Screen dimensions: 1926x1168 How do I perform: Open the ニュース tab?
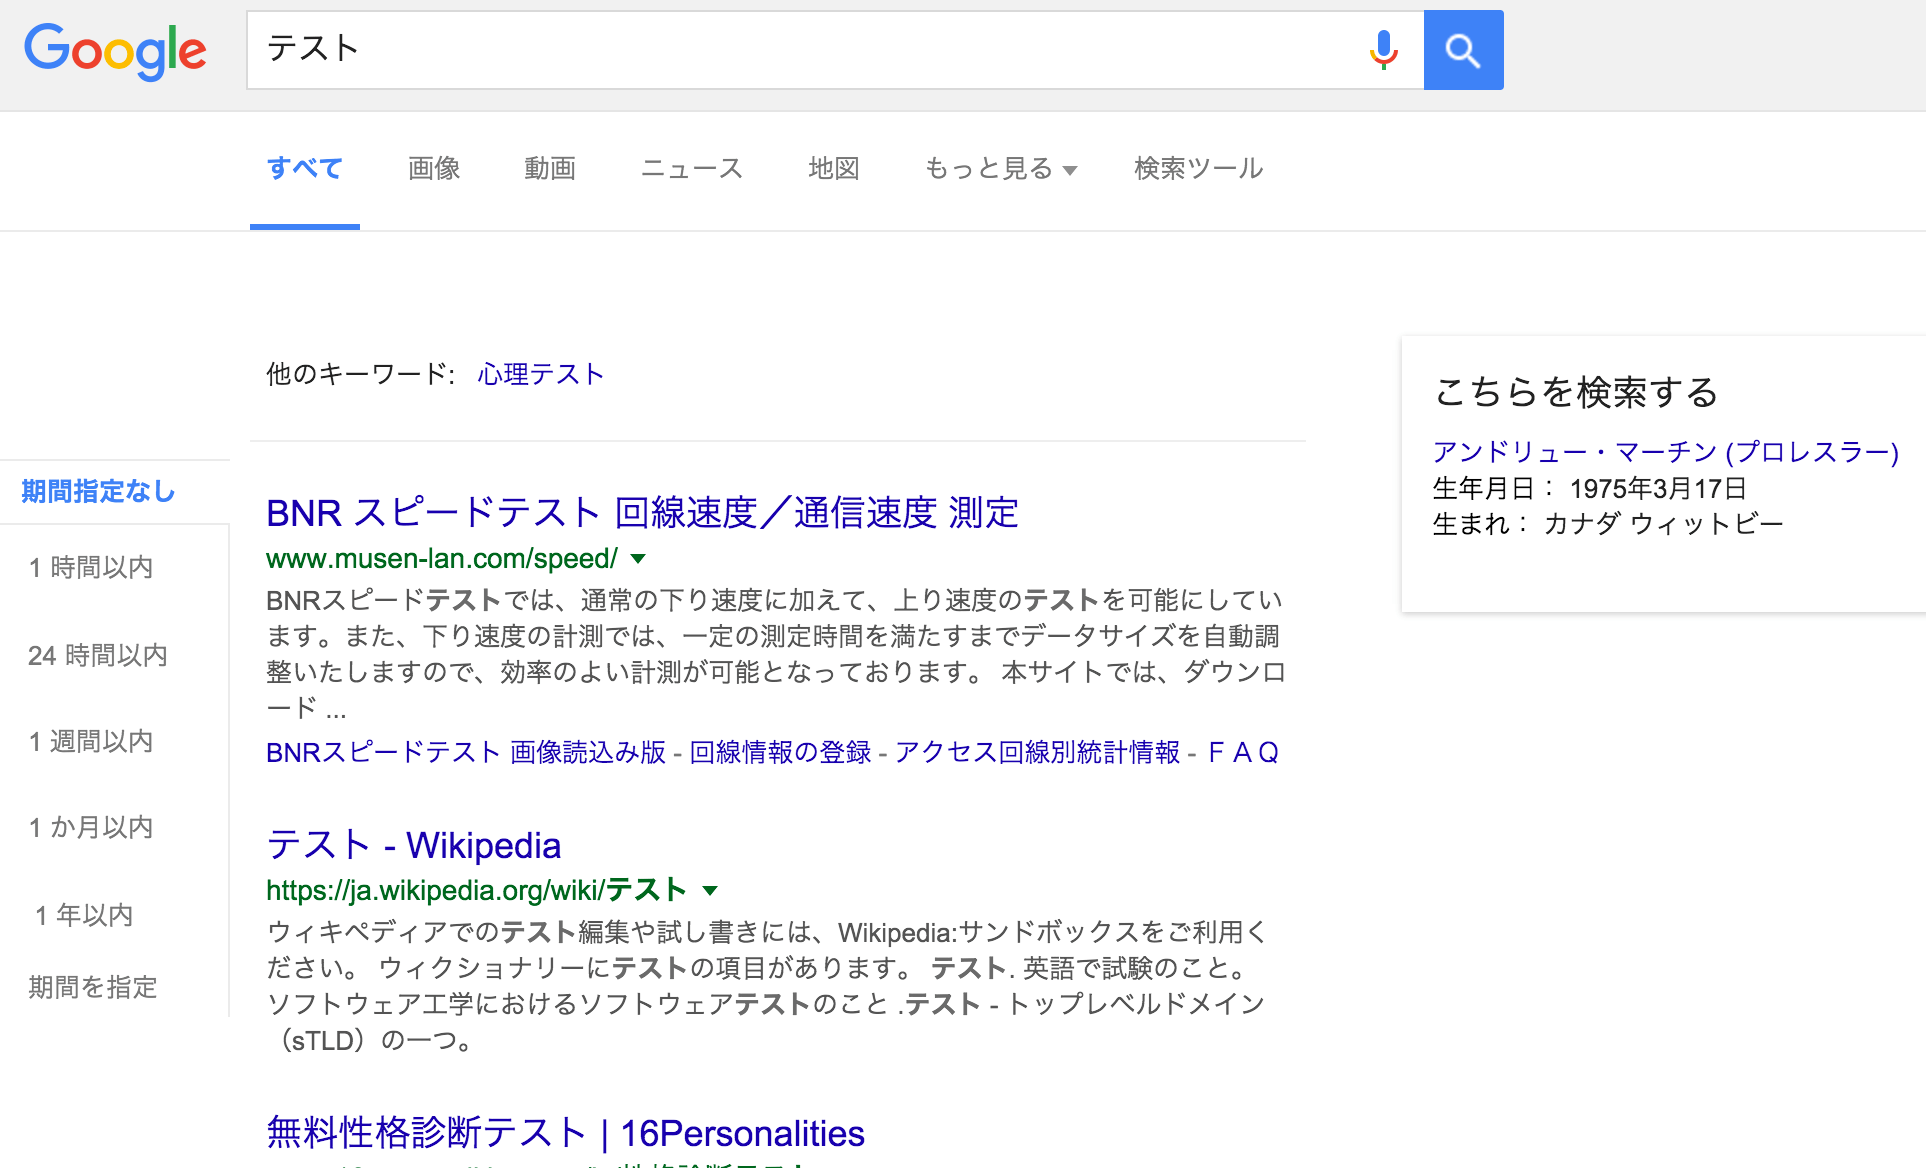[x=692, y=168]
